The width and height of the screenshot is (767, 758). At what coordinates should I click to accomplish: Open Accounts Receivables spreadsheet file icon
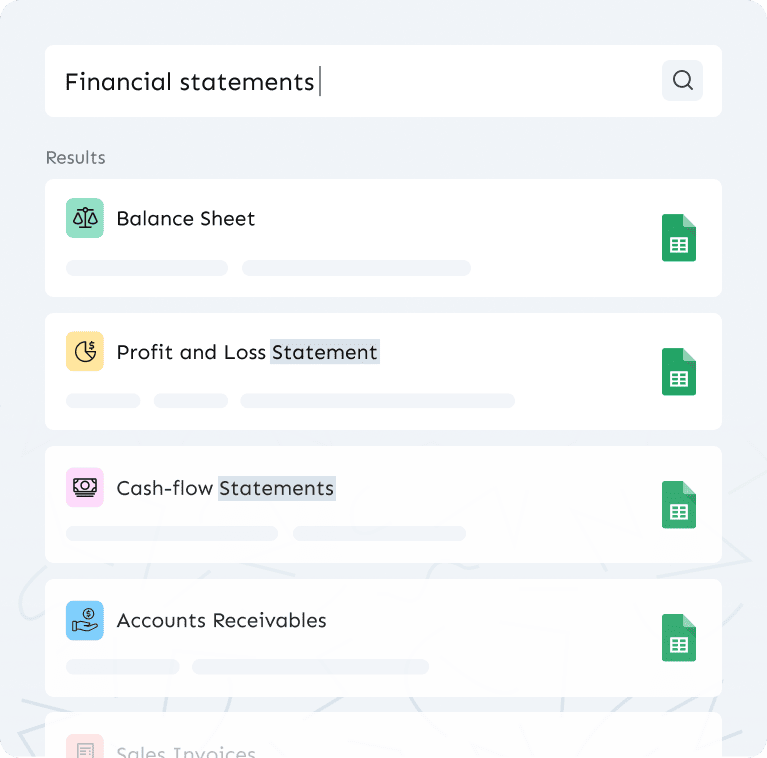tap(679, 638)
